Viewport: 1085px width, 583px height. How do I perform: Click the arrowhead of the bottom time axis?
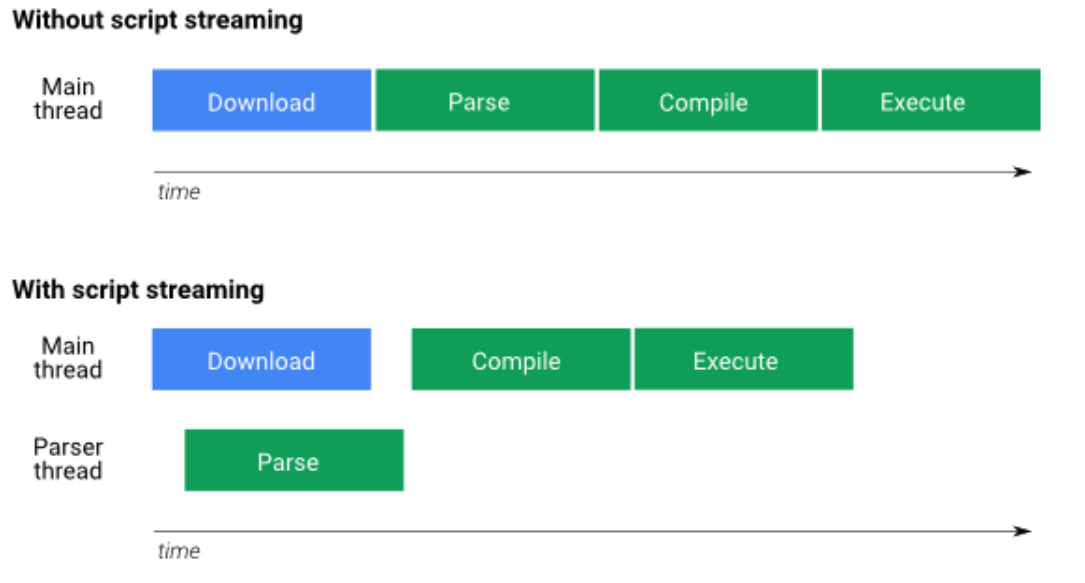(1022, 531)
